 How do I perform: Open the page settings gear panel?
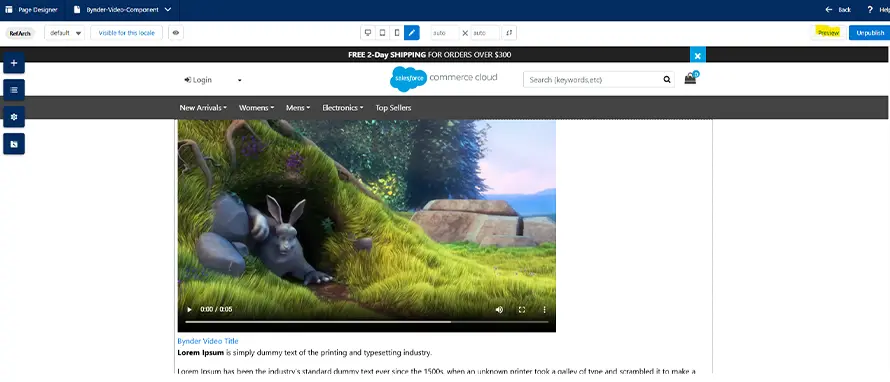pyautogui.click(x=14, y=117)
